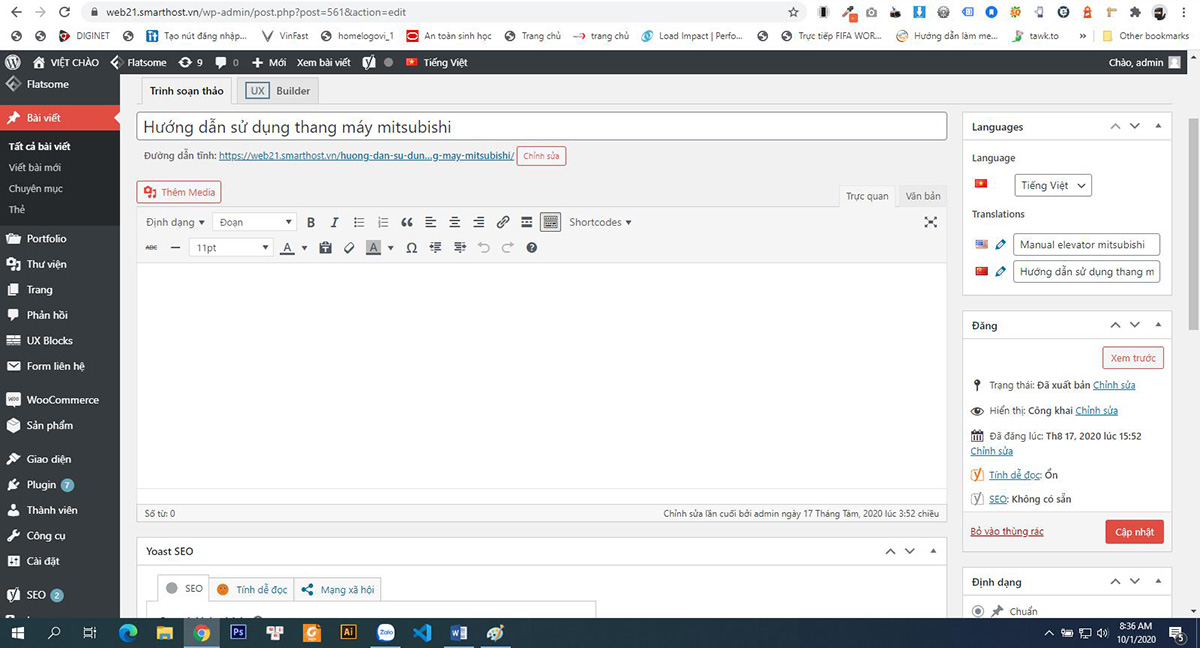The width and height of the screenshot is (1200, 648).
Task: Insert a special character (Omega)
Action: 411,247
